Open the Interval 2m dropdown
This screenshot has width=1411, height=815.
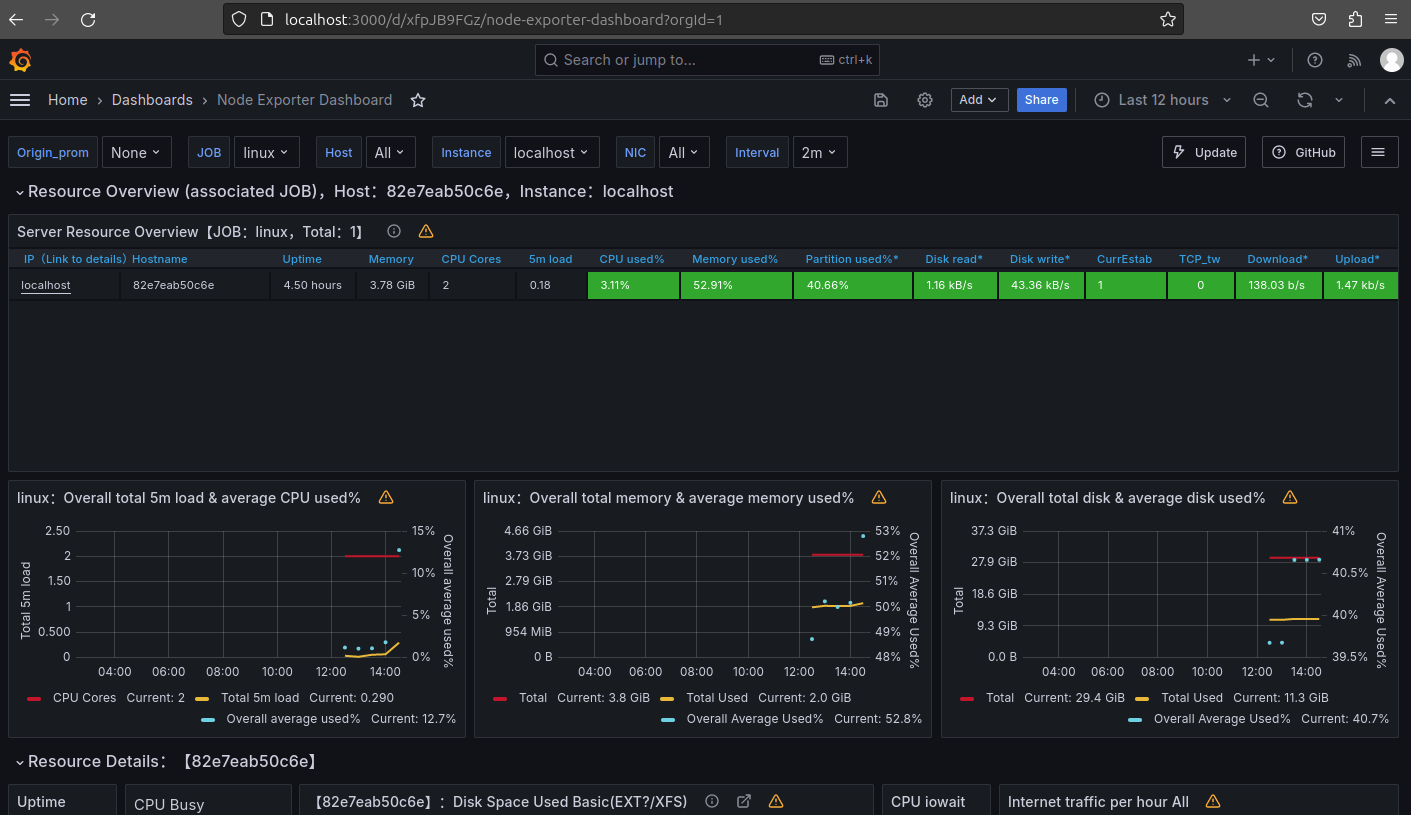tap(820, 153)
